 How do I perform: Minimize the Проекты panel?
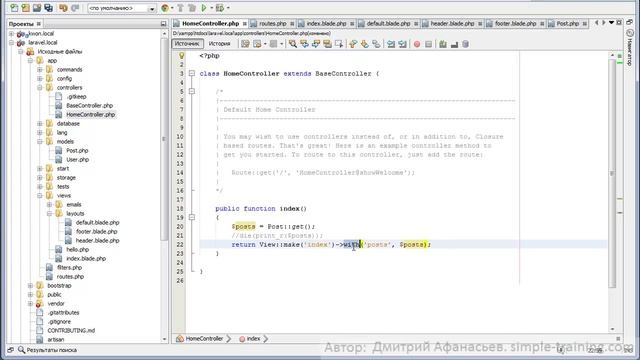[164, 24]
